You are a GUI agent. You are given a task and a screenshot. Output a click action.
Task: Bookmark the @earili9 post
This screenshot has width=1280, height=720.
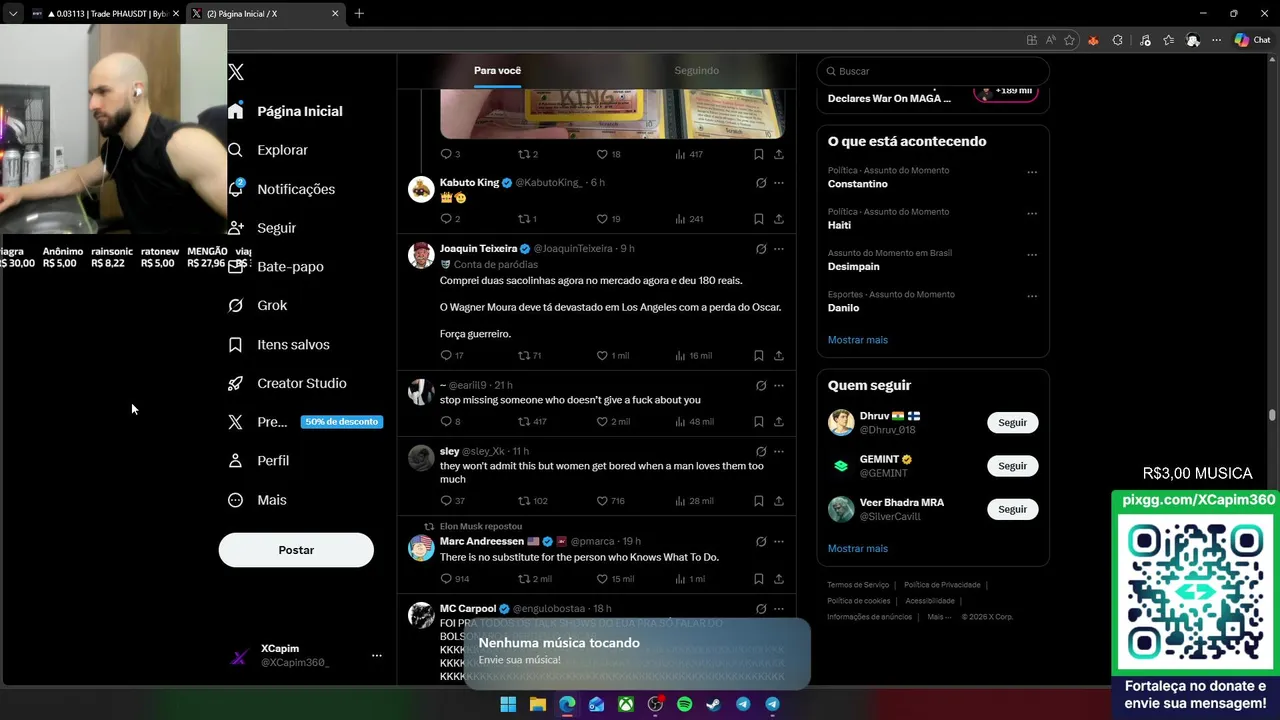click(x=759, y=422)
